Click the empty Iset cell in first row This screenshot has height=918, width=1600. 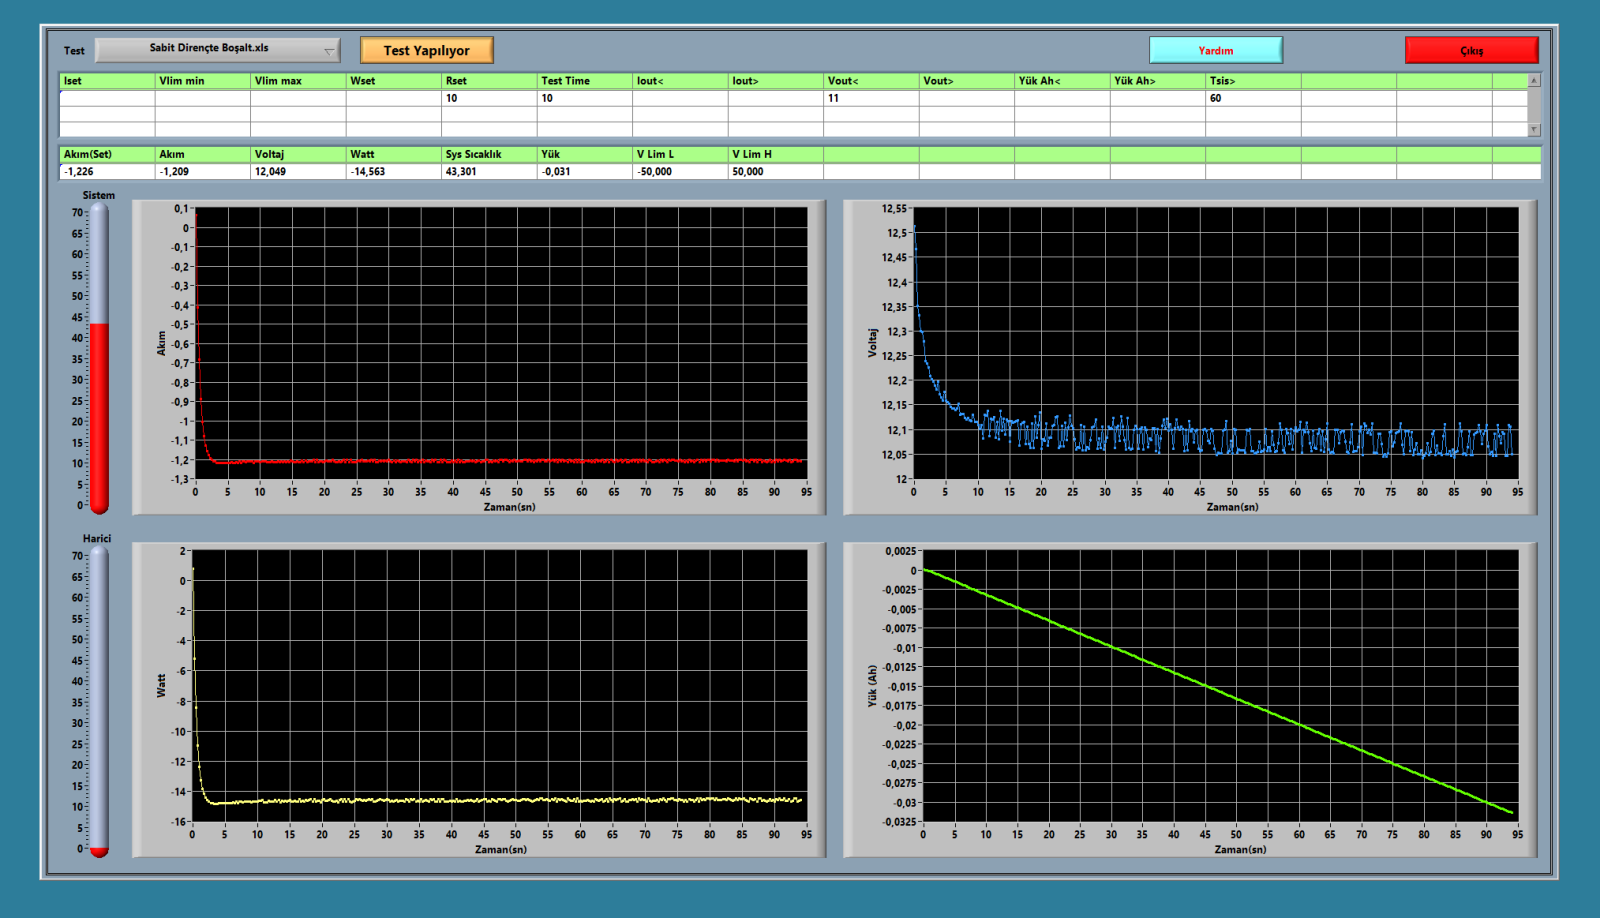[107, 98]
